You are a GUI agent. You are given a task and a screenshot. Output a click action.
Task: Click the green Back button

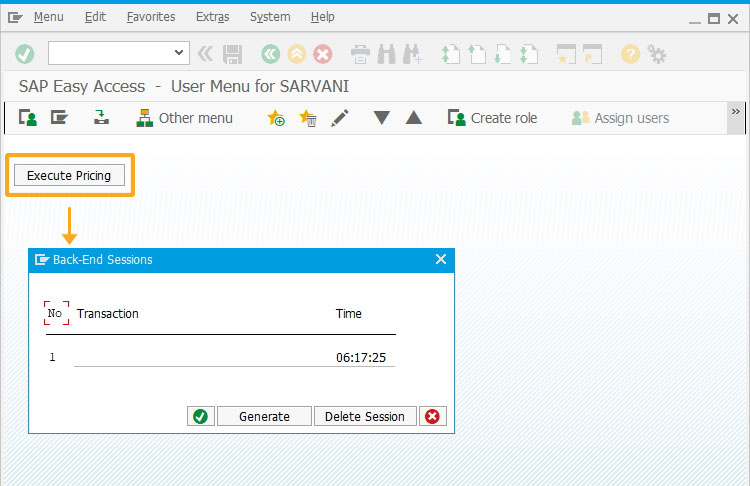click(x=270, y=54)
